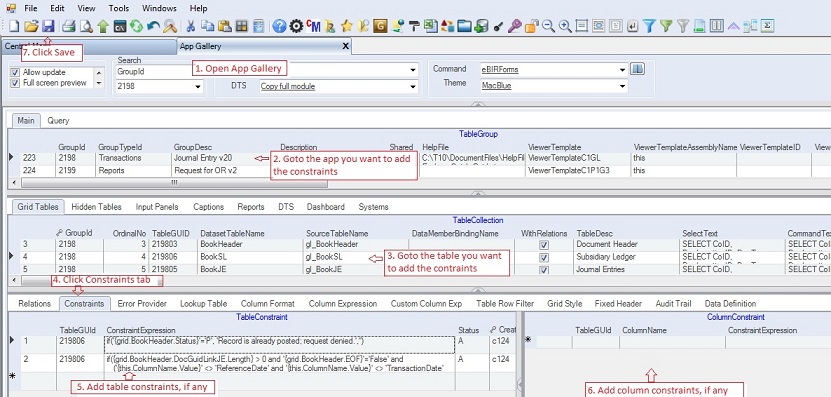Click the Paste clipboard icon

pyautogui.click(x=225, y=26)
